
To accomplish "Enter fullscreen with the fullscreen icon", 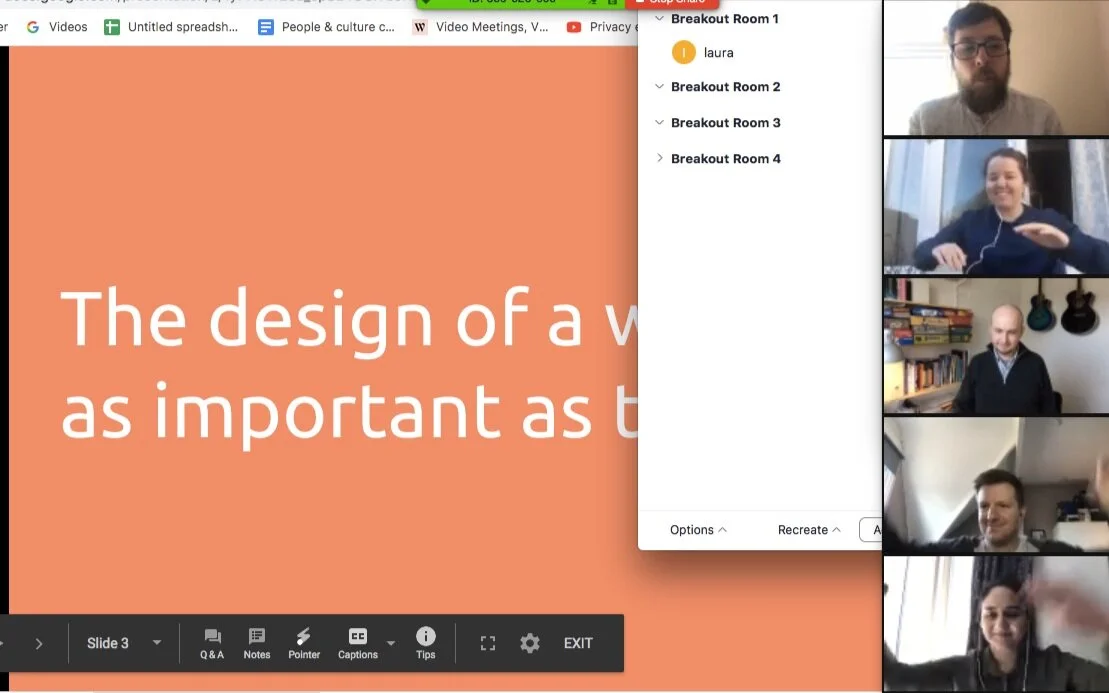I will (488, 643).
